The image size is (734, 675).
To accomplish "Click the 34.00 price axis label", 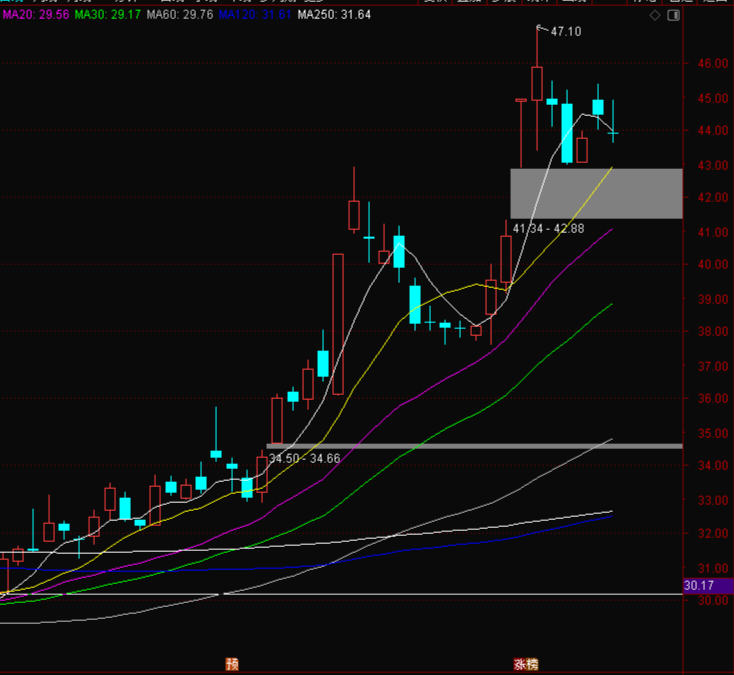I will 713,465.
